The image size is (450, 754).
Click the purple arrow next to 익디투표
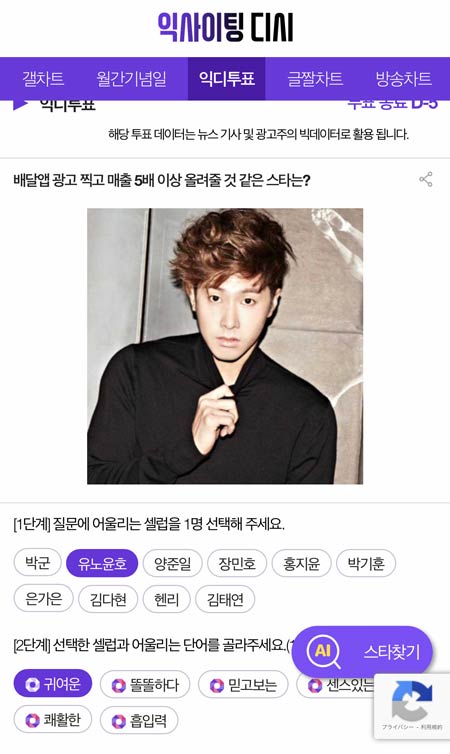(x=21, y=104)
